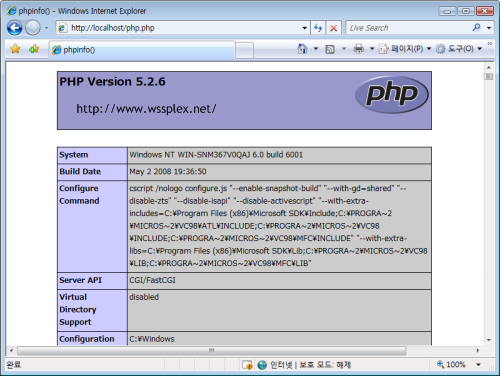Stop loading with the red X button
The width and height of the screenshot is (500, 376).
click(333, 28)
